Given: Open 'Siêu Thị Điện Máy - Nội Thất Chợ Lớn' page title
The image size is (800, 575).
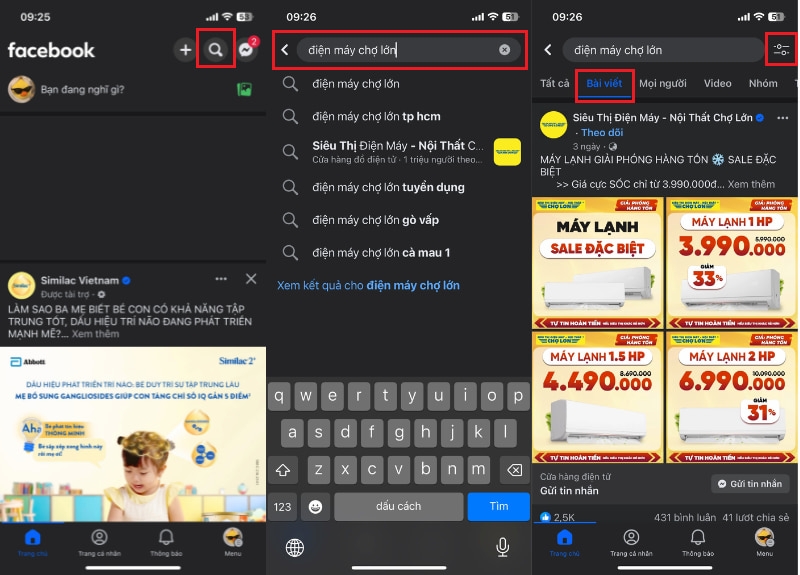Looking at the screenshot, I should click(662, 118).
